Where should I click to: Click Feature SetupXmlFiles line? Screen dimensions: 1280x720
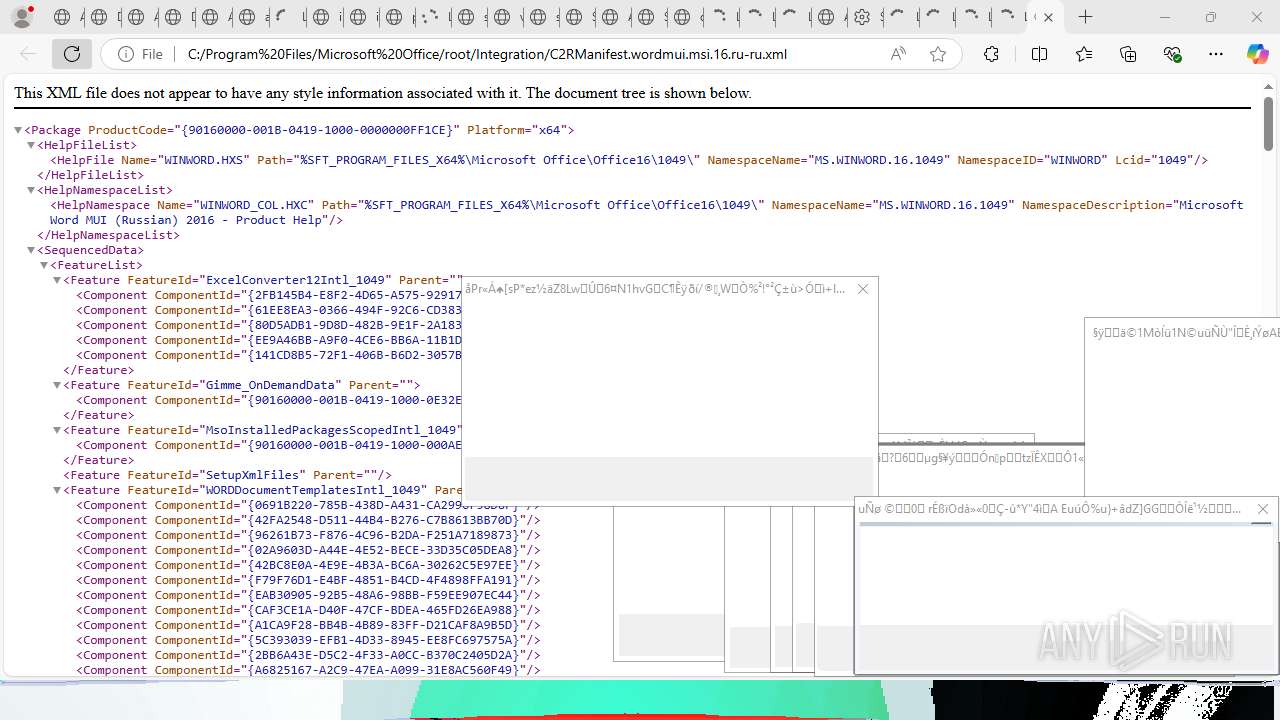(228, 475)
